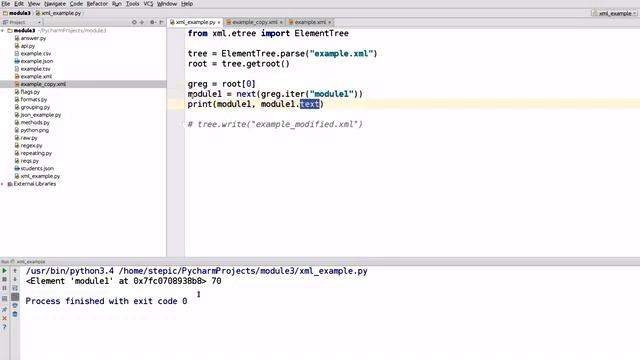Open the Refactor menu
This screenshot has height=360, width=640.
coord(97,4)
